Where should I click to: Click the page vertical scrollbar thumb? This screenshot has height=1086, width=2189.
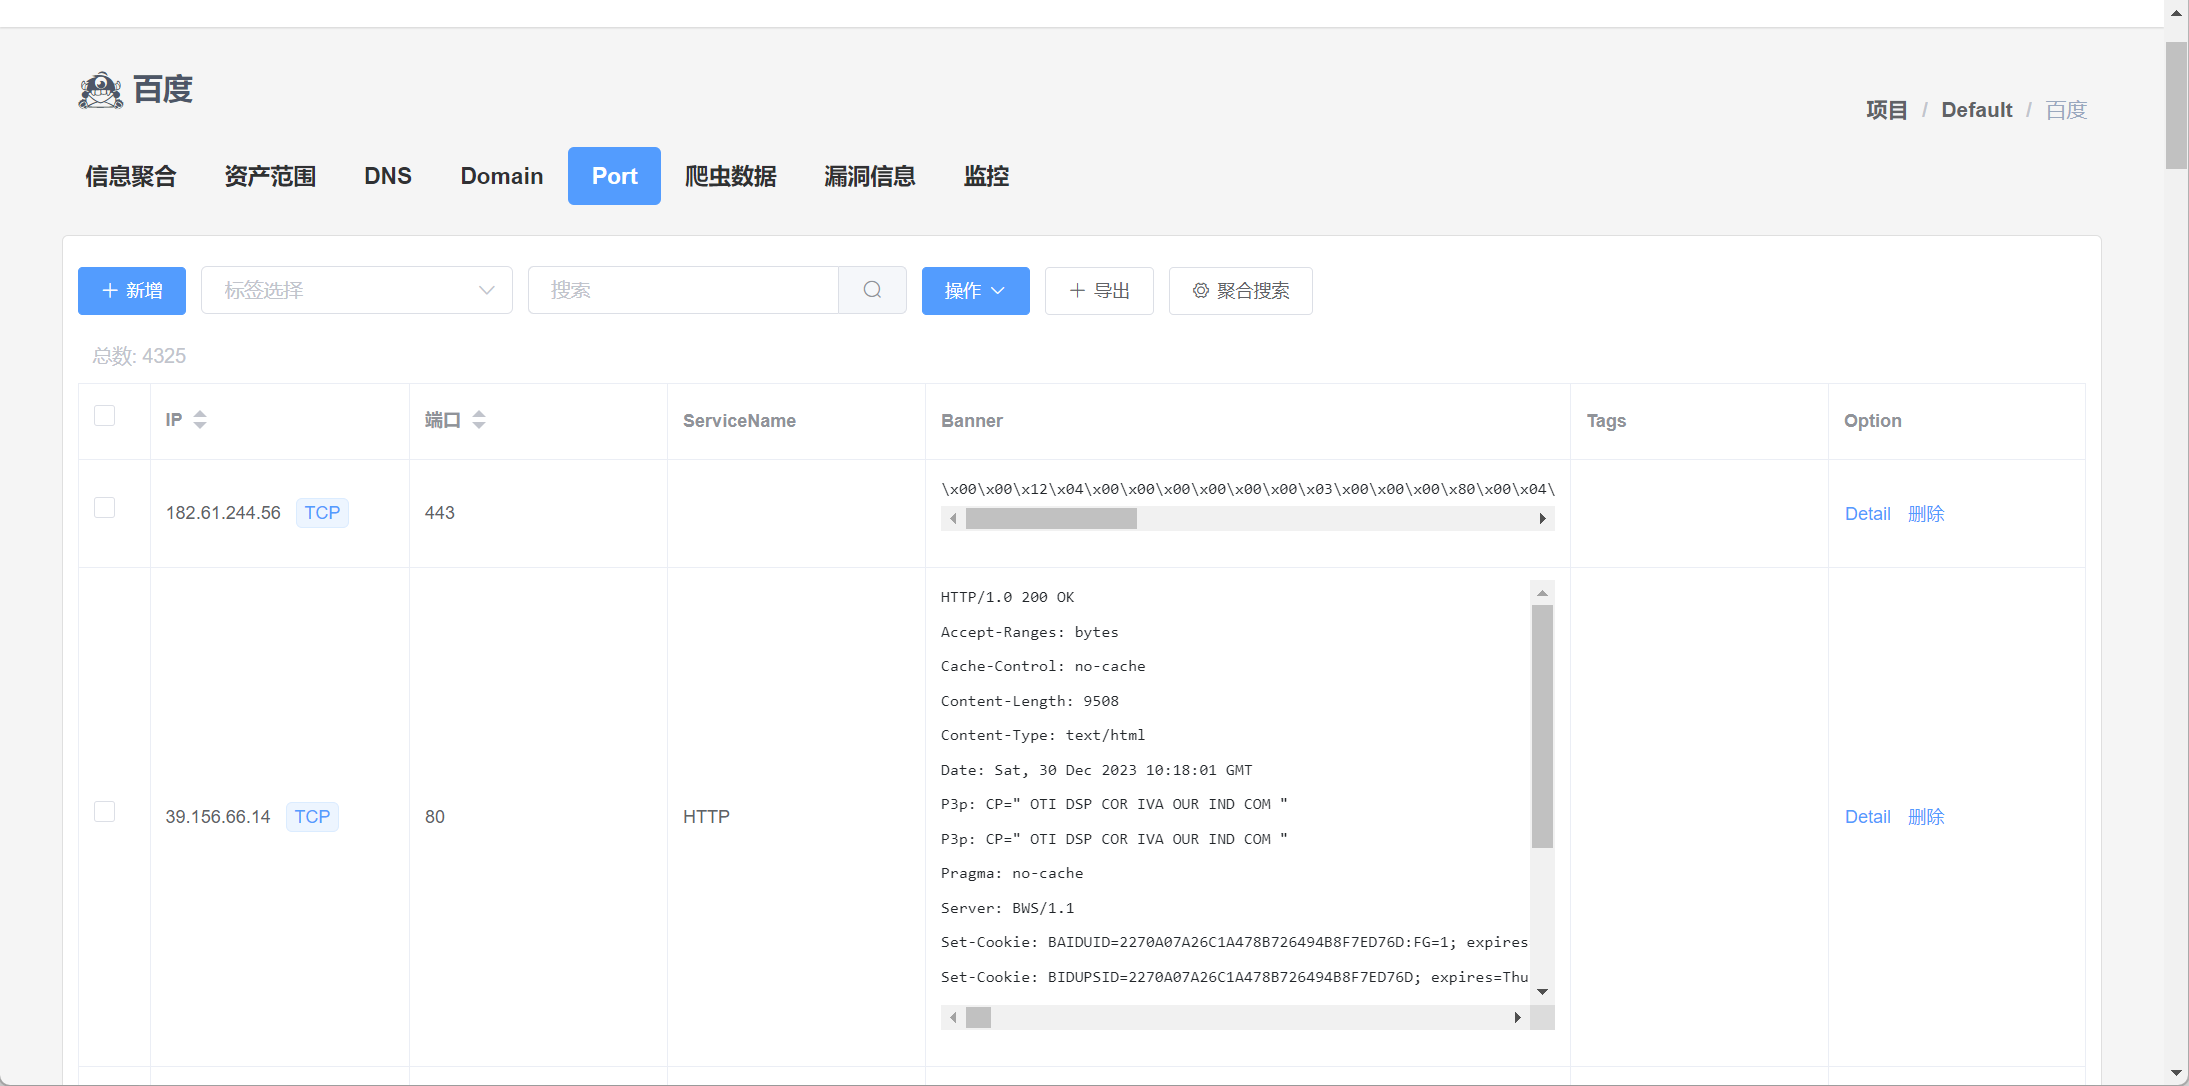[2176, 106]
